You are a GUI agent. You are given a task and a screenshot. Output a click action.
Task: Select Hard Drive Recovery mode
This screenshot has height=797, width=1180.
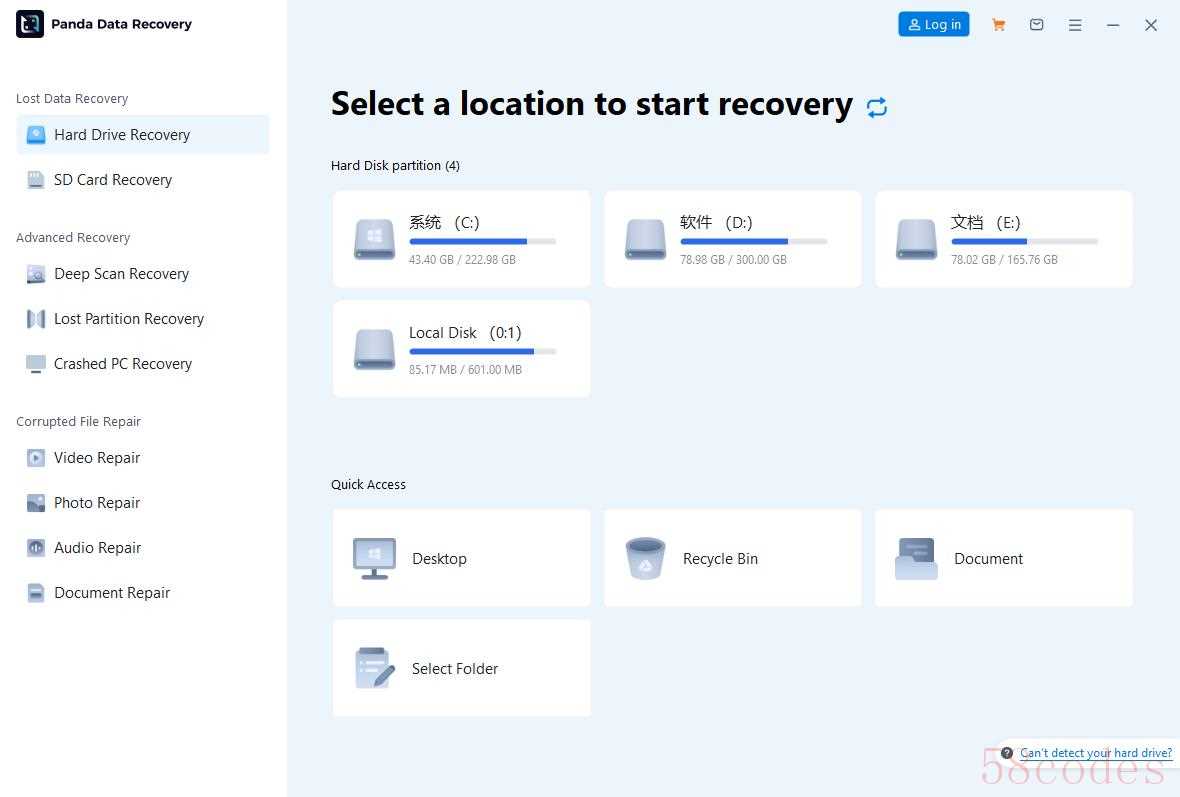(143, 135)
